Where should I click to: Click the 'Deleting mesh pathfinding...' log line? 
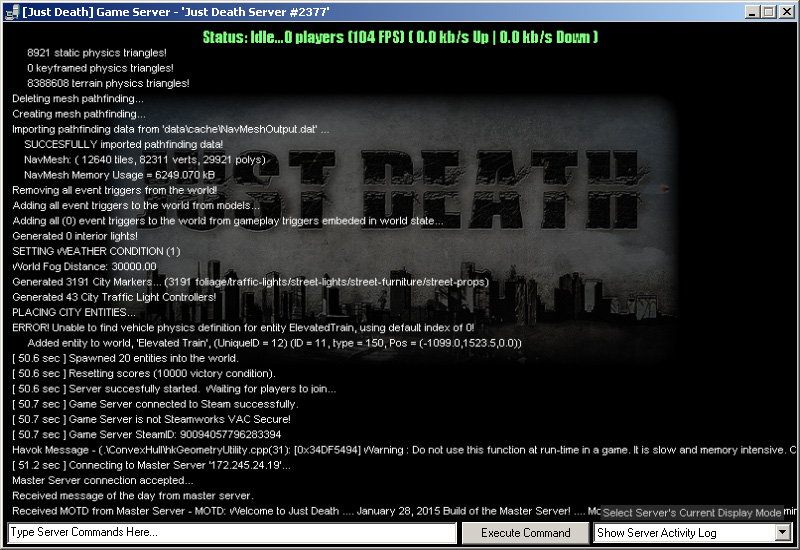78,99
